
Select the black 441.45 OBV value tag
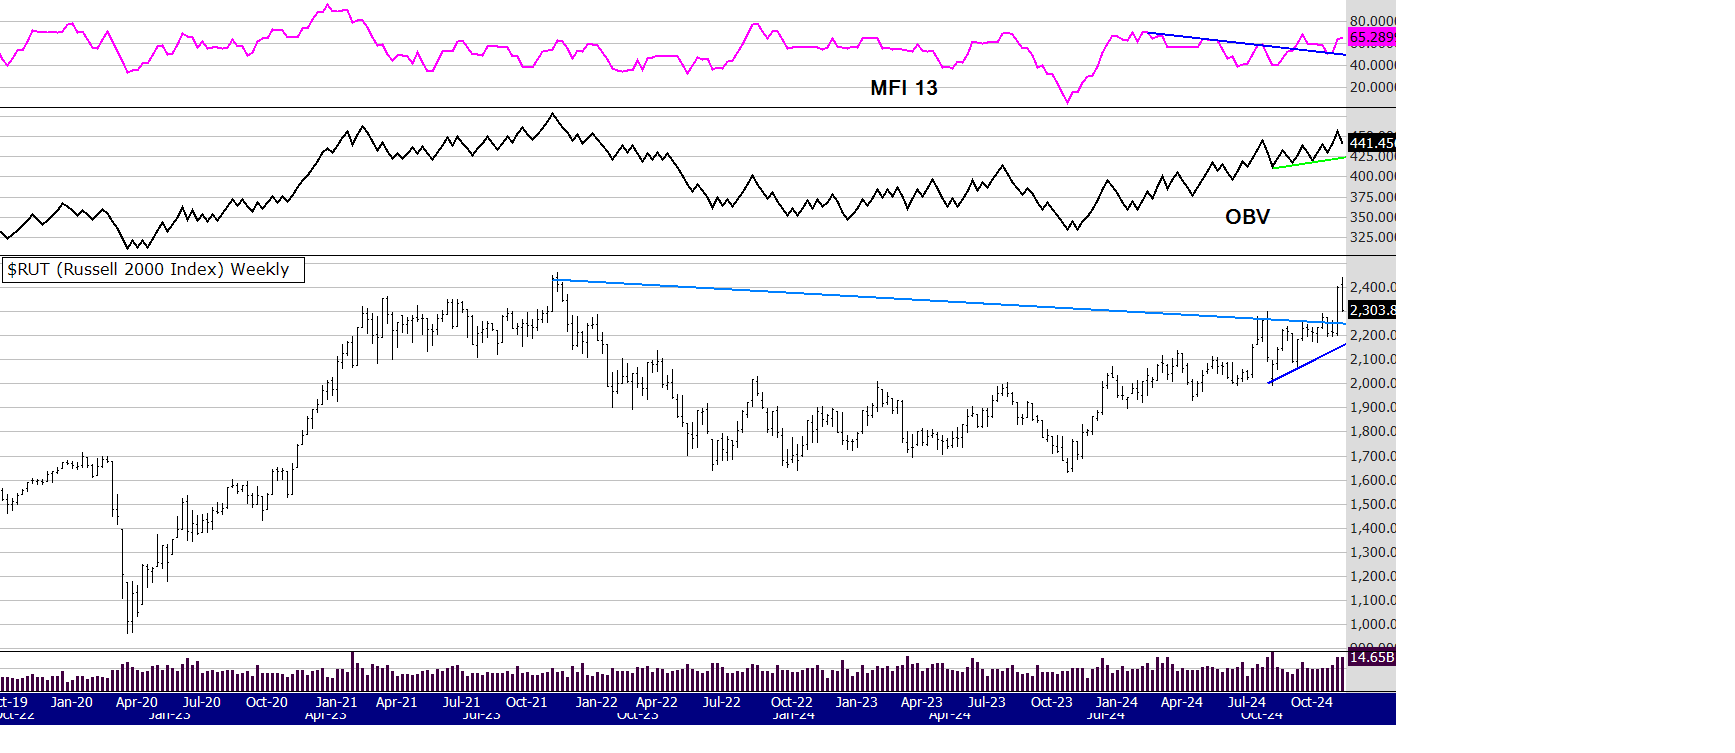click(x=1371, y=143)
